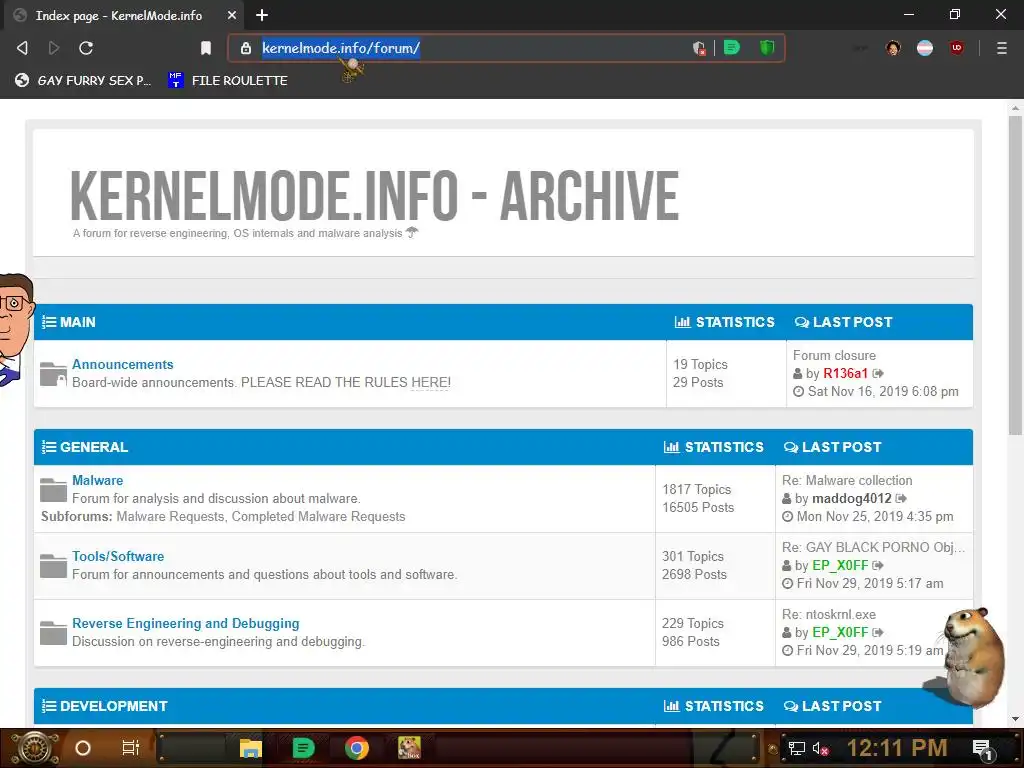Click the green note extension icon in address bar
The image size is (1024, 768).
click(x=731, y=47)
